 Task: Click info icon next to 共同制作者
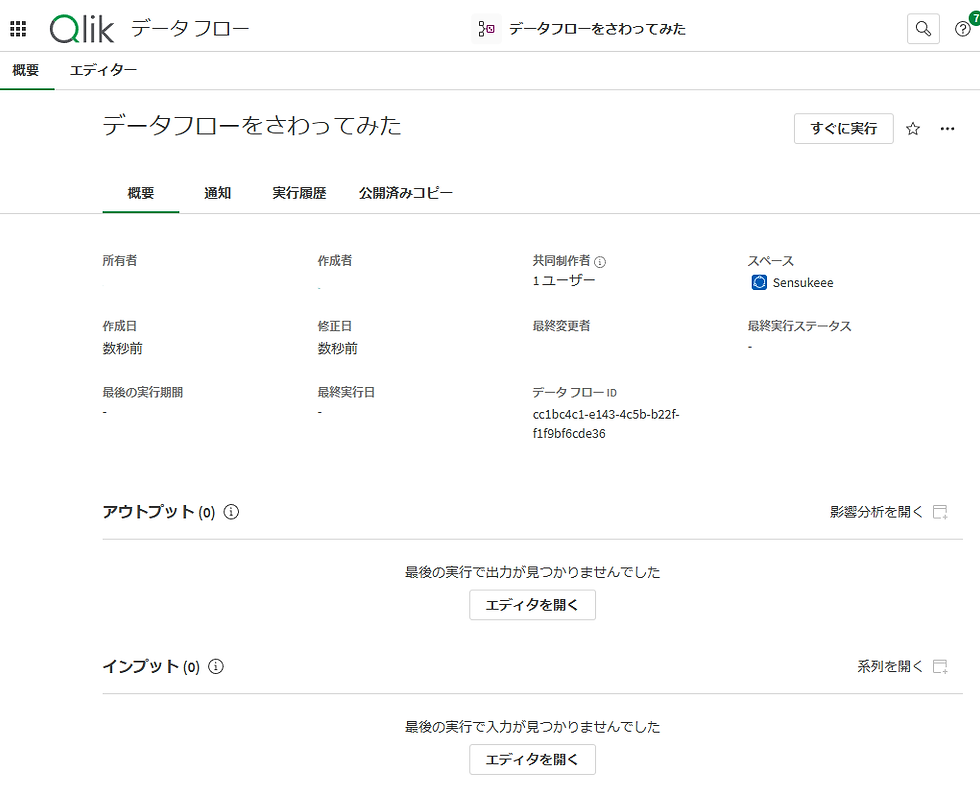point(600,262)
